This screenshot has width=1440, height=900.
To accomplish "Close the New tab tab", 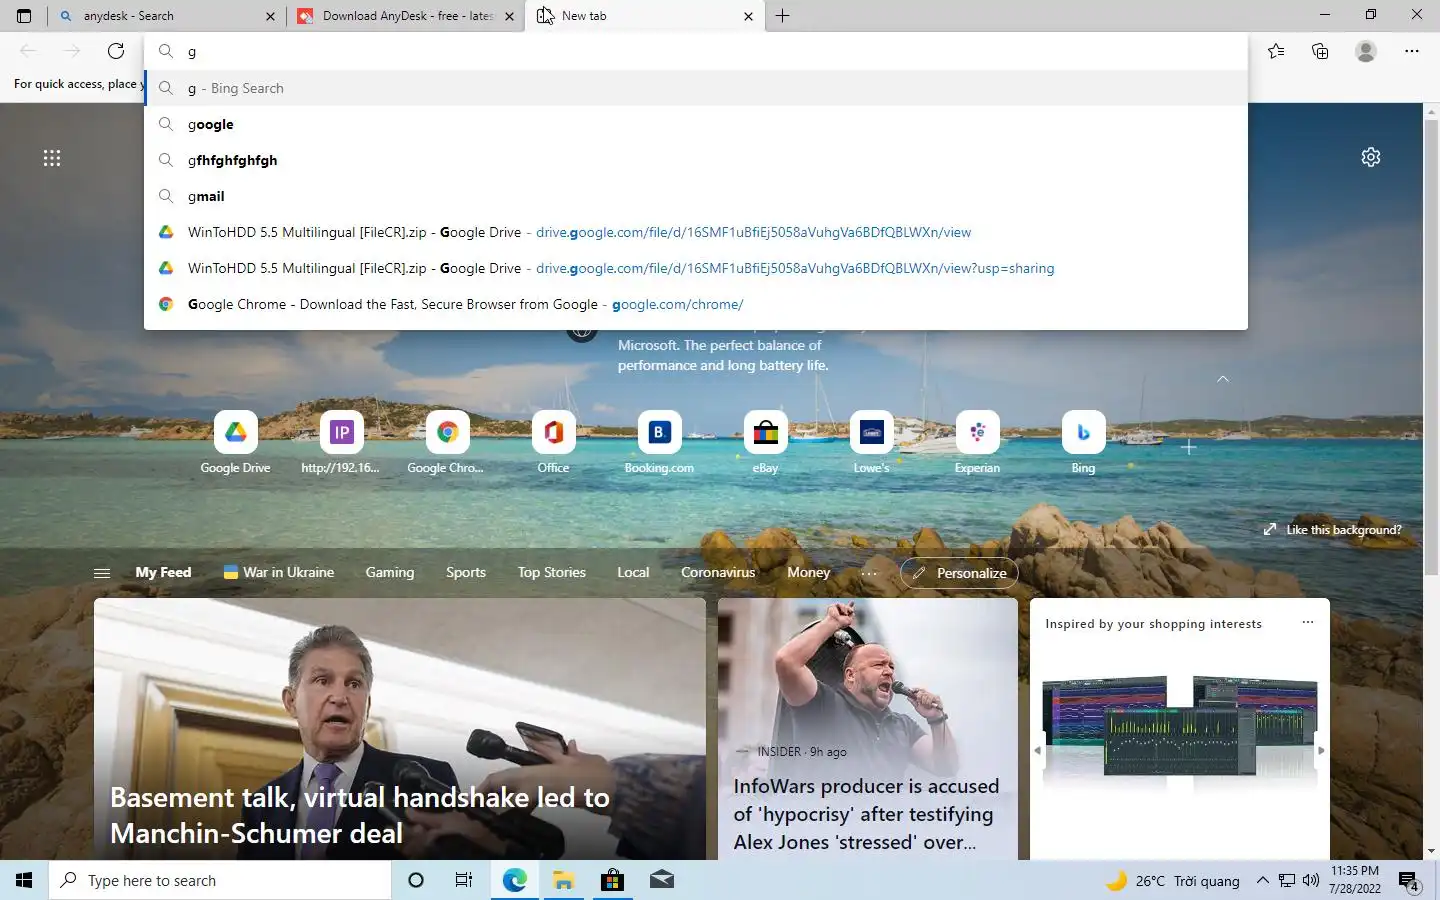I will tap(748, 16).
